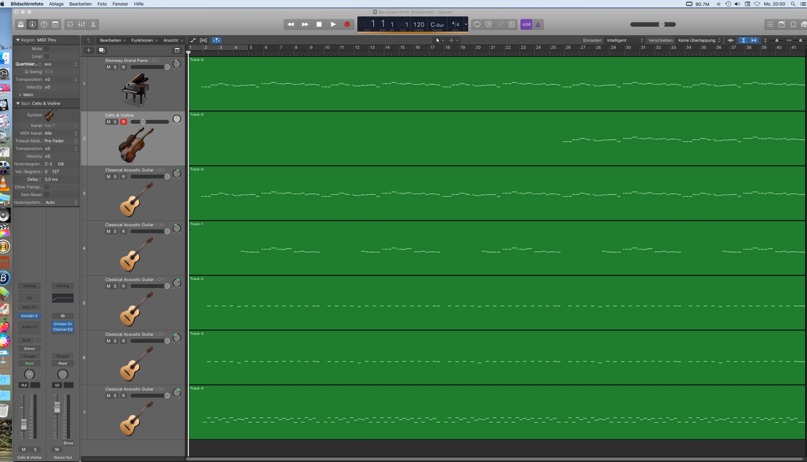This screenshot has height=462, width=807.
Task: Toggle Flex show/hide button
Action: coord(203,40)
